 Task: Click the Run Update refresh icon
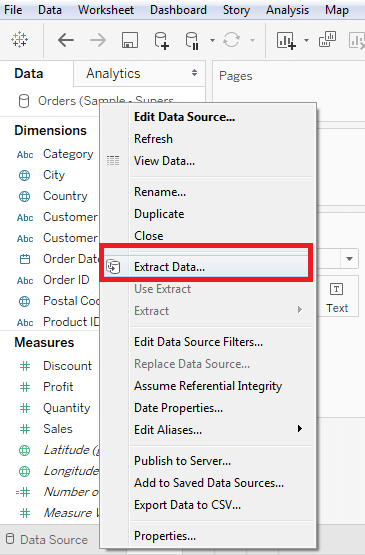click(x=232, y=40)
